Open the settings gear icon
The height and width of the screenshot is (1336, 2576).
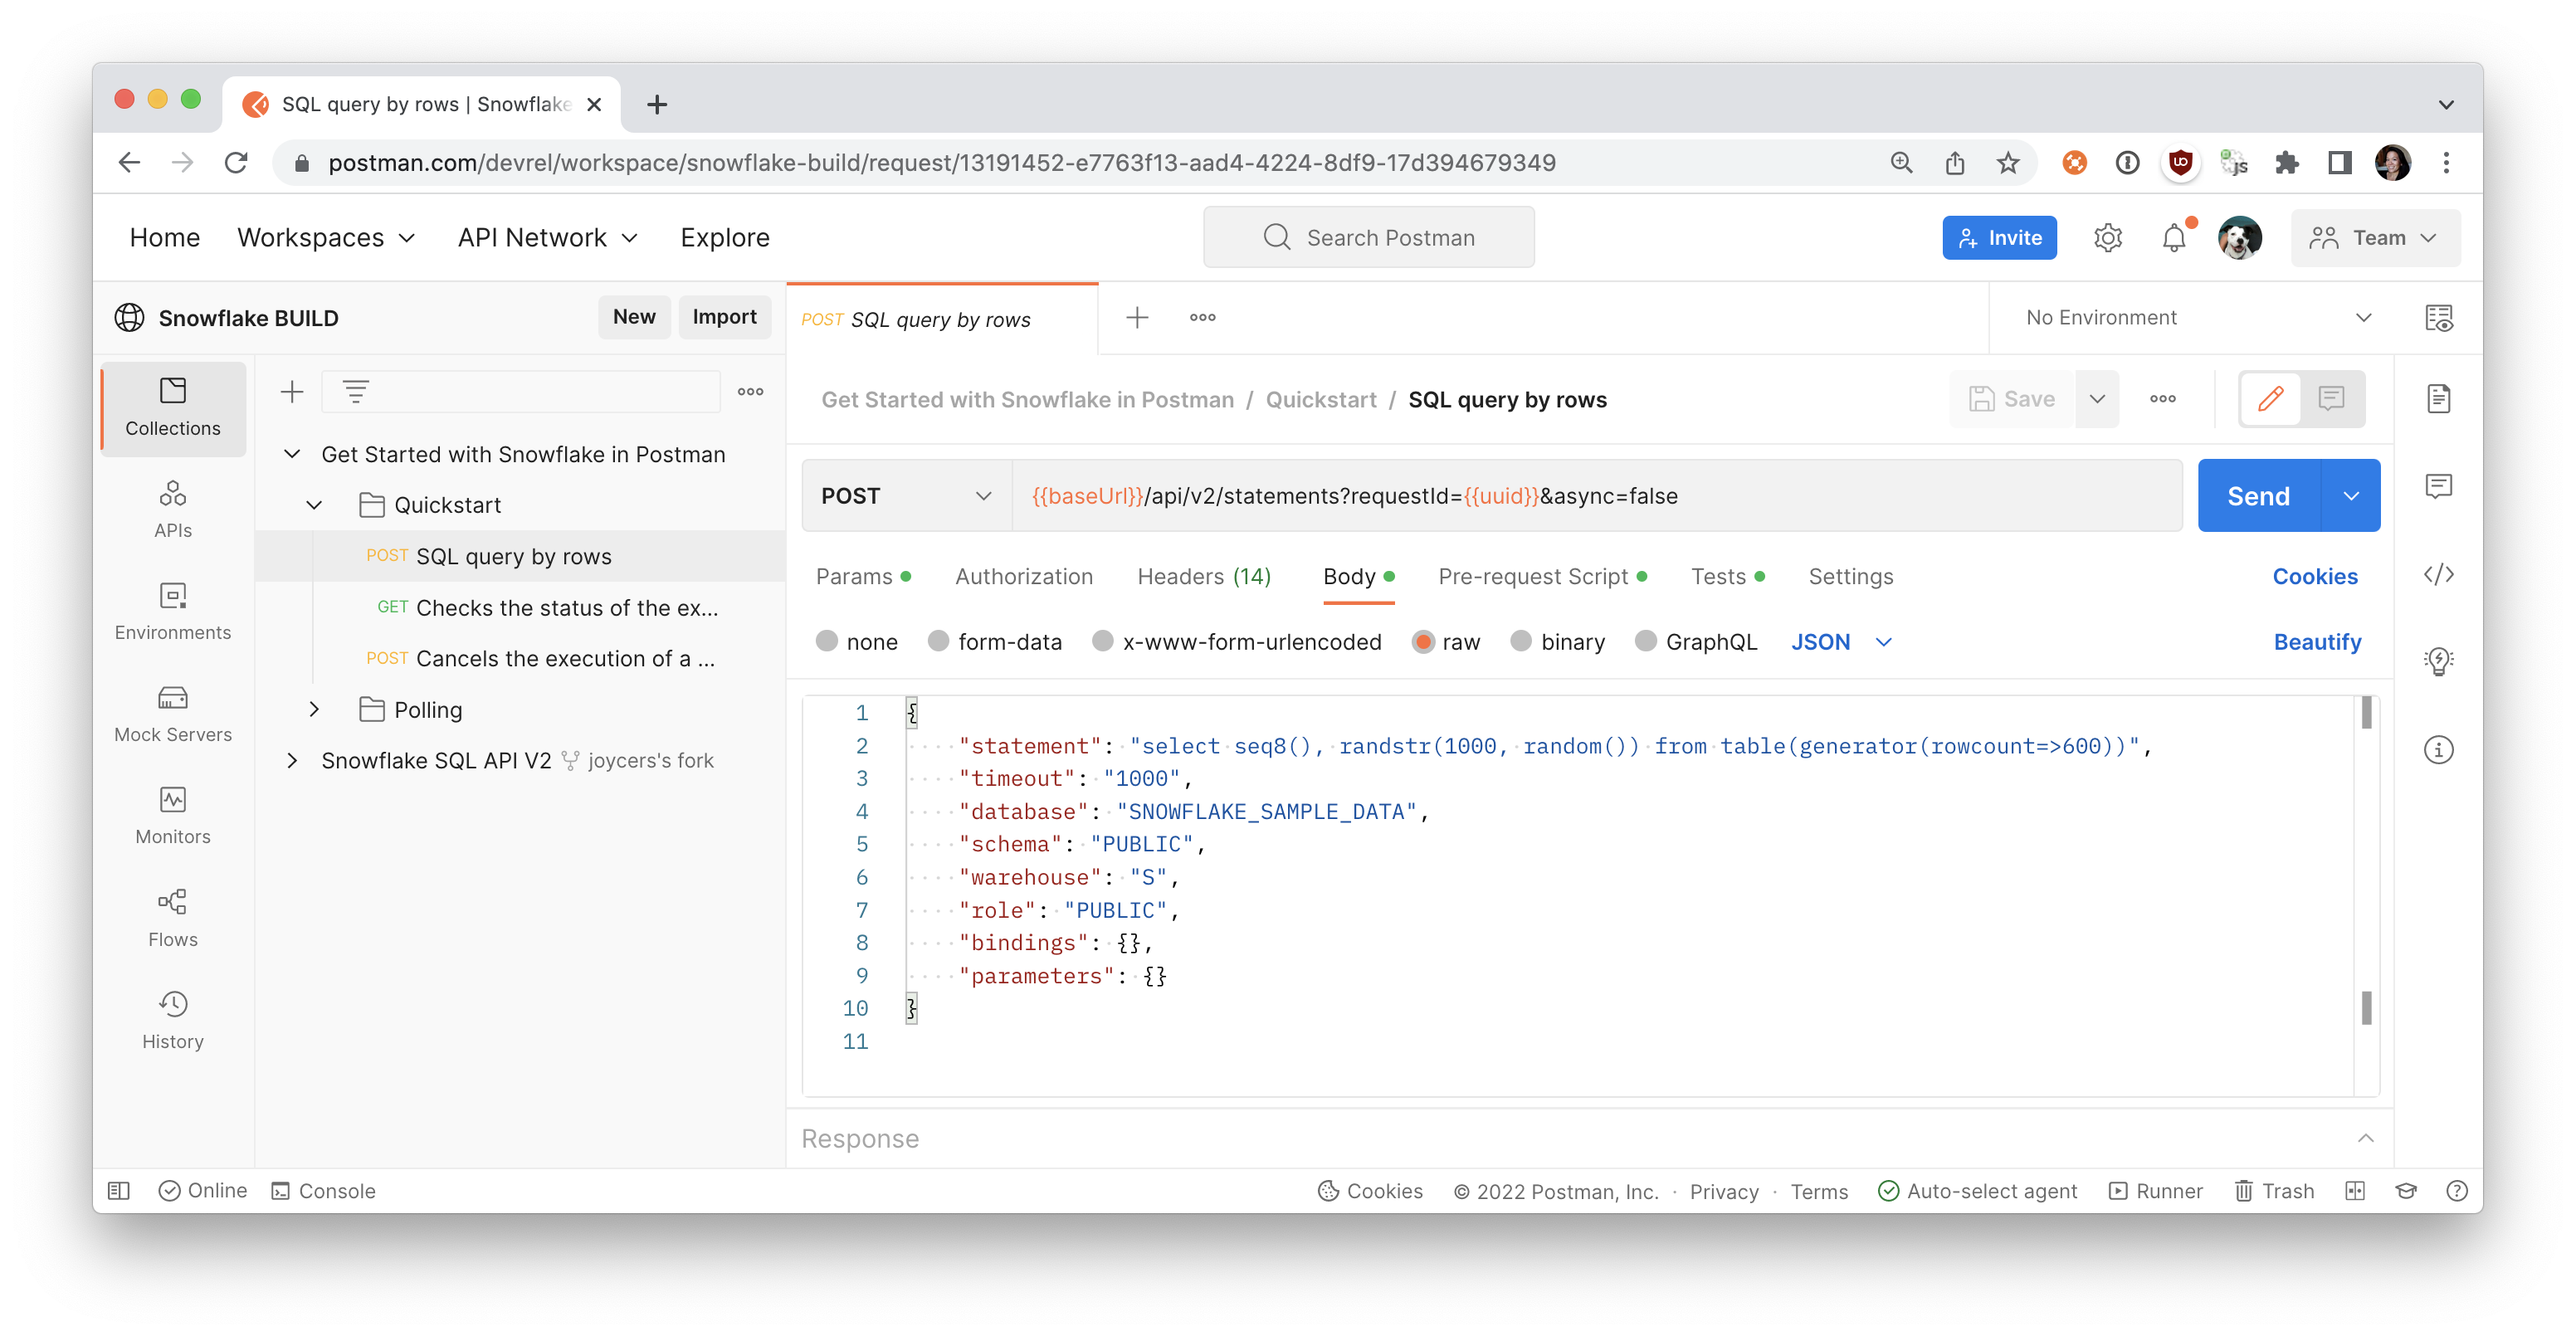[x=2107, y=238]
